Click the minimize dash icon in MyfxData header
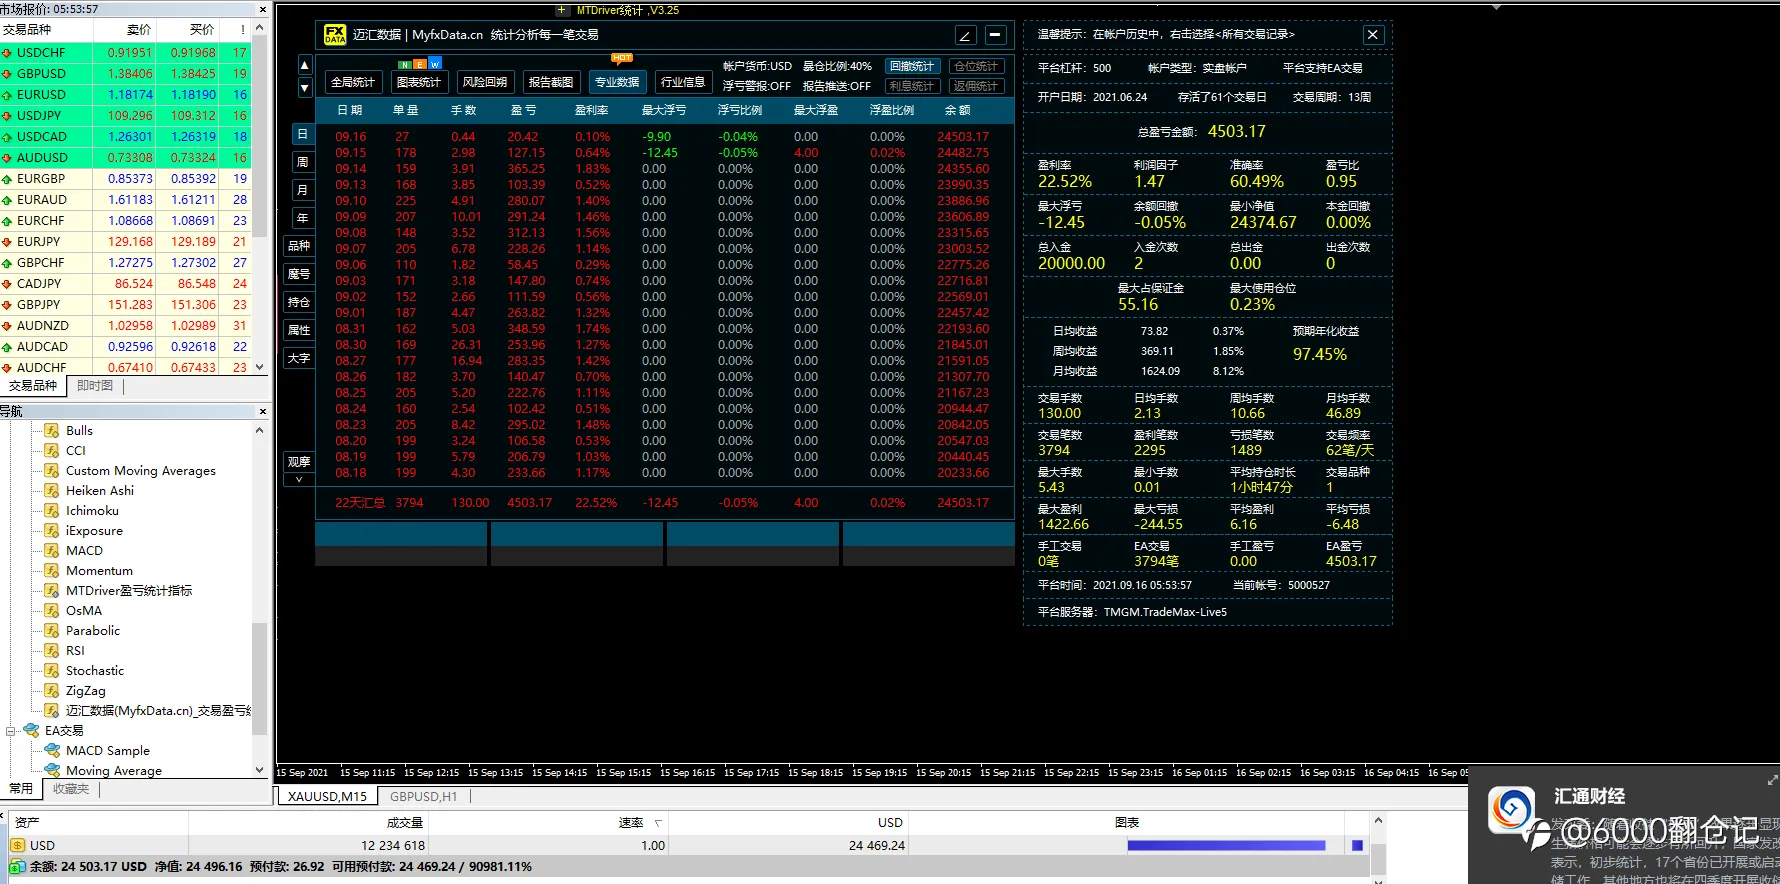 coord(995,35)
